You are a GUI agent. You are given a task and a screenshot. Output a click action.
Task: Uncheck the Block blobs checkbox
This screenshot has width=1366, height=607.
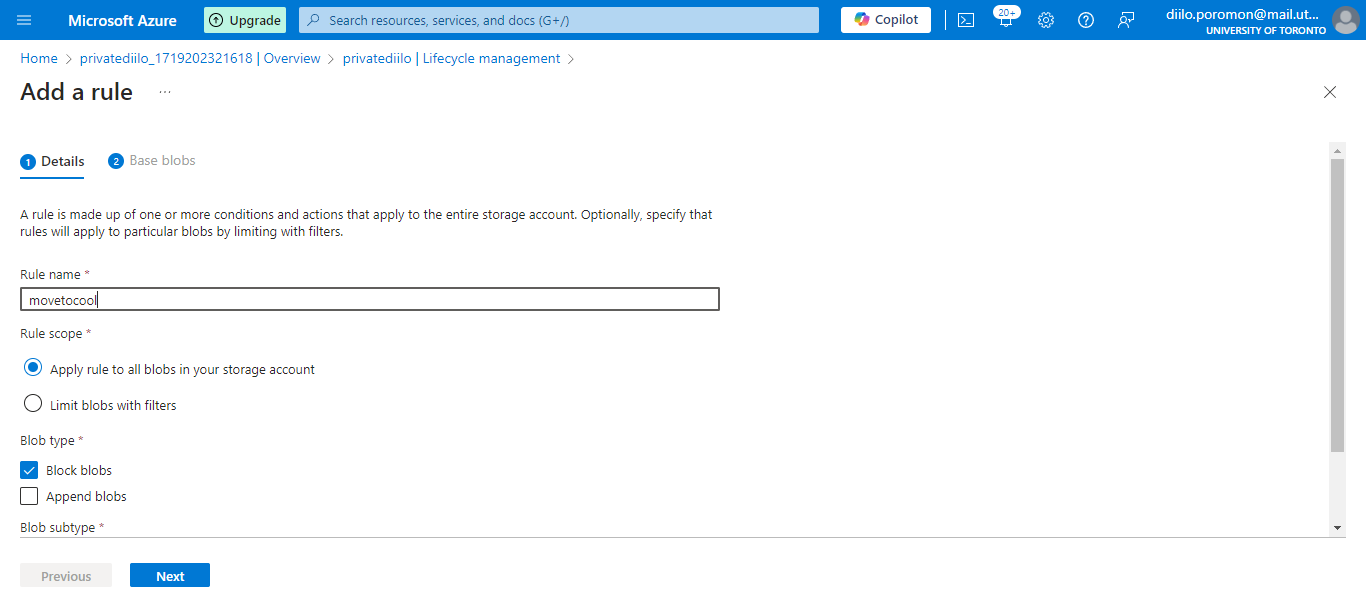pyautogui.click(x=29, y=470)
